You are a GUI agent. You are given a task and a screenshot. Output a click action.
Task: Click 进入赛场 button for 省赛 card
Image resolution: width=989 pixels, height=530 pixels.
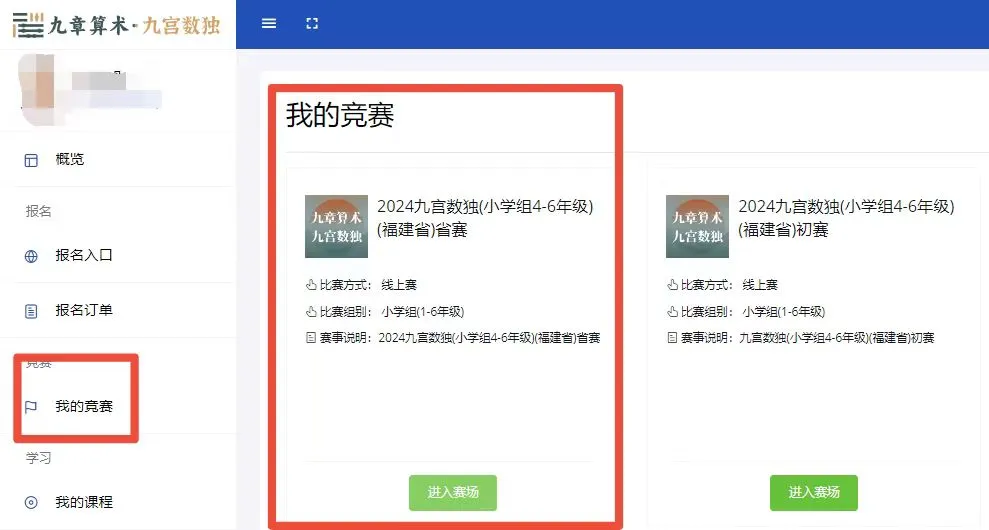point(453,492)
